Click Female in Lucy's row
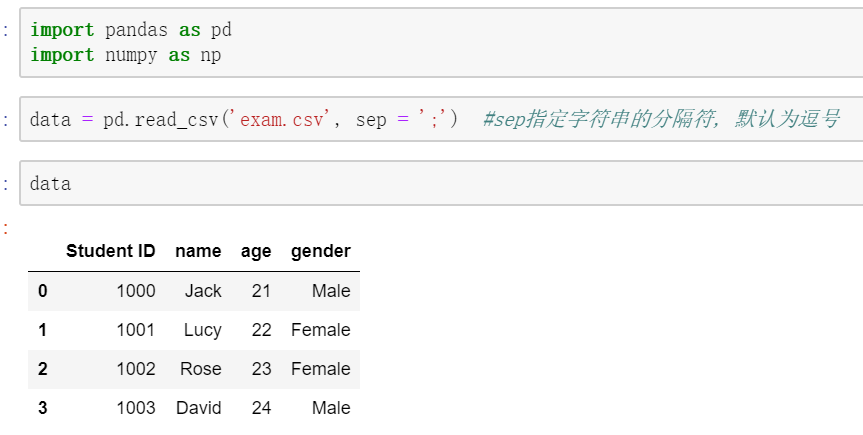 321,330
